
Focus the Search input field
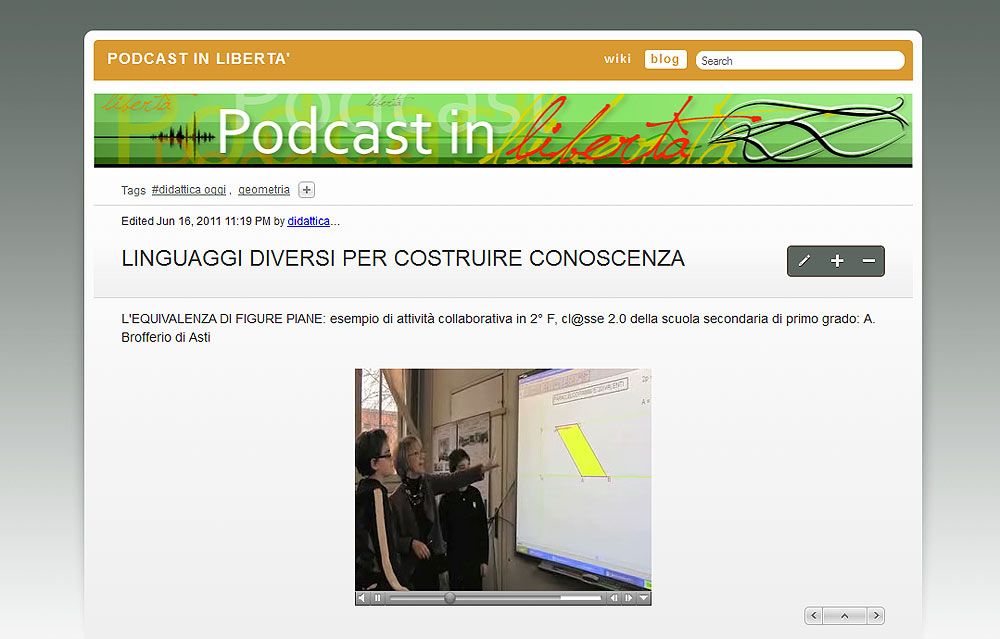coord(800,61)
